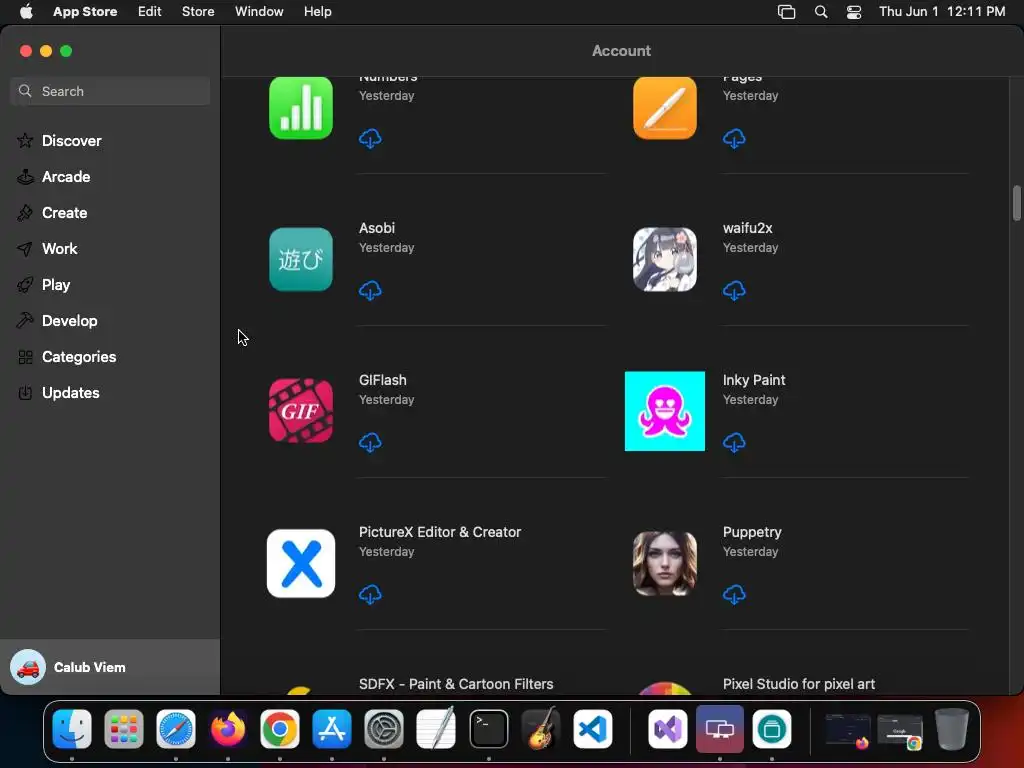Image resolution: width=1024 pixels, height=768 pixels.
Task: Open Terminal from the Dock
Action: [488, 729]
